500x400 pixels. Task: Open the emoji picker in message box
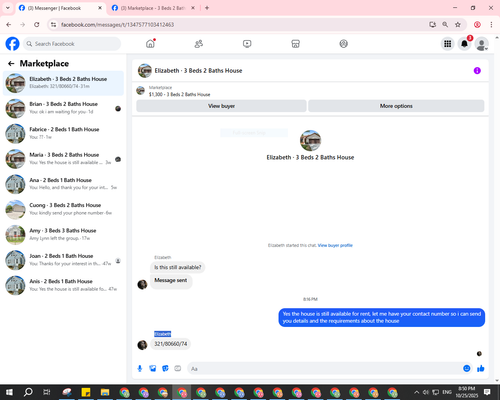pyautogui.click(x=467, y=368)
